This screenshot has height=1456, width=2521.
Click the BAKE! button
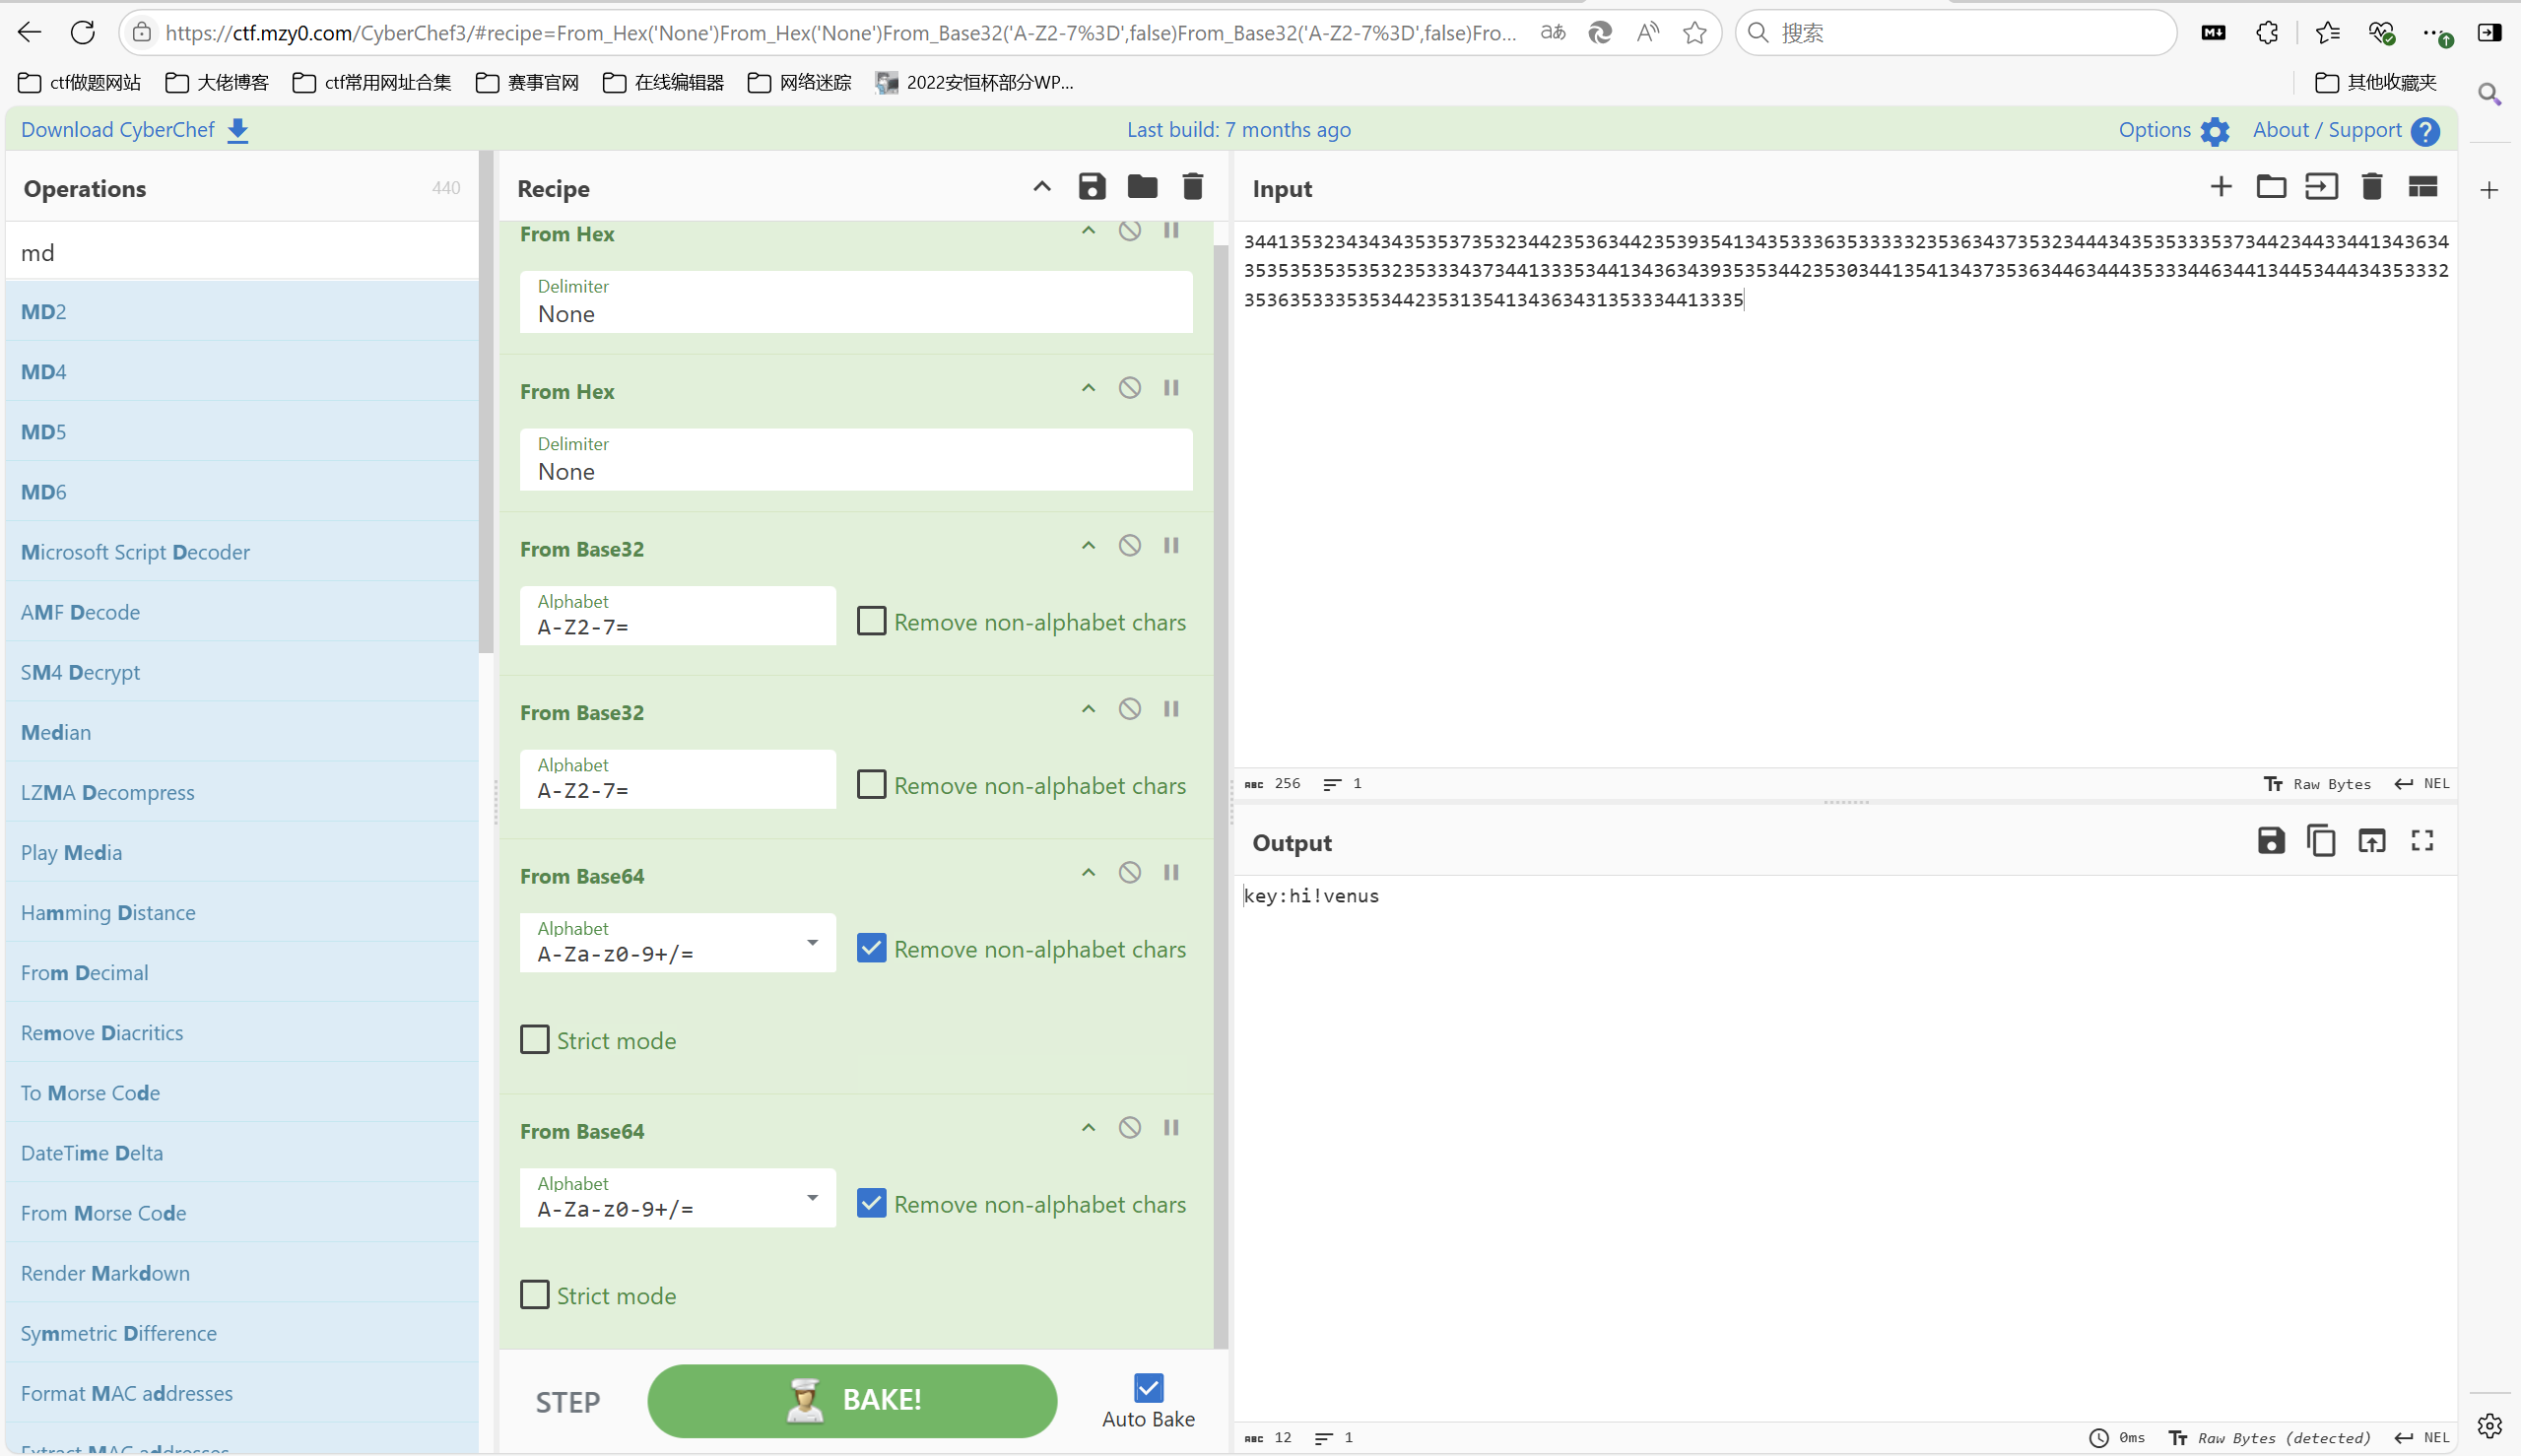(852, 1401)
